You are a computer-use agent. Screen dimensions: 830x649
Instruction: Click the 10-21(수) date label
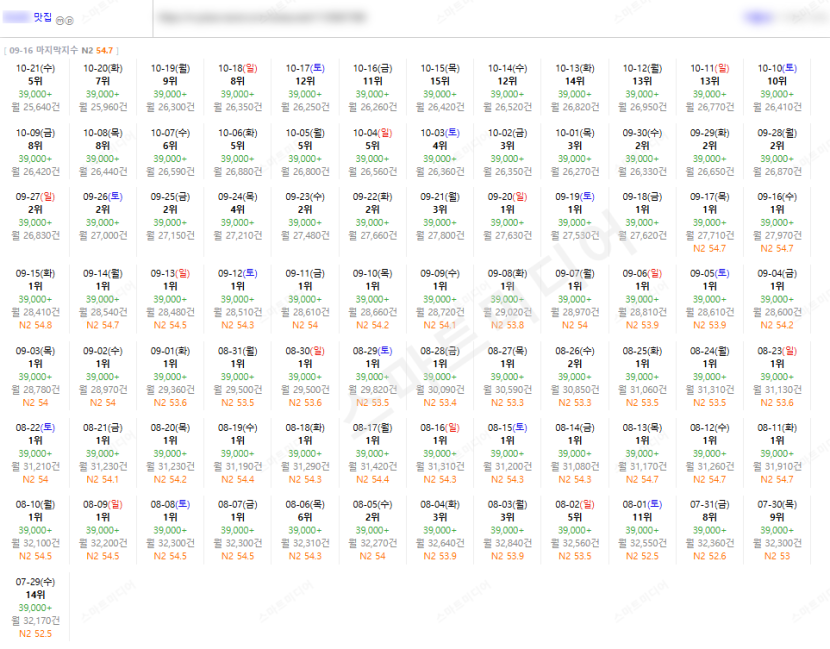(35, 68)
